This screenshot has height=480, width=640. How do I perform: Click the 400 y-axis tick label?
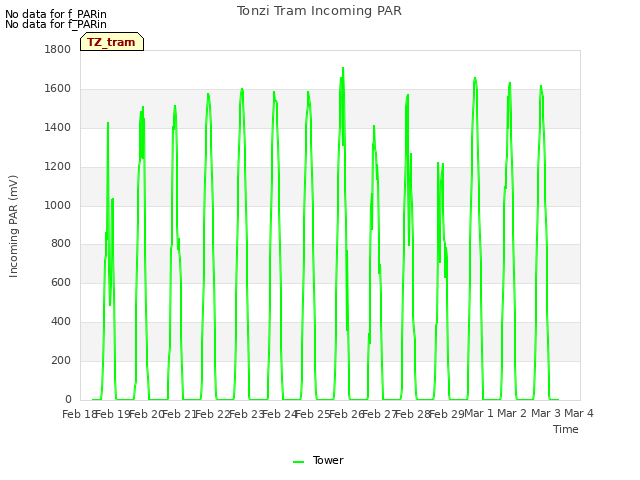coord(61,322)
